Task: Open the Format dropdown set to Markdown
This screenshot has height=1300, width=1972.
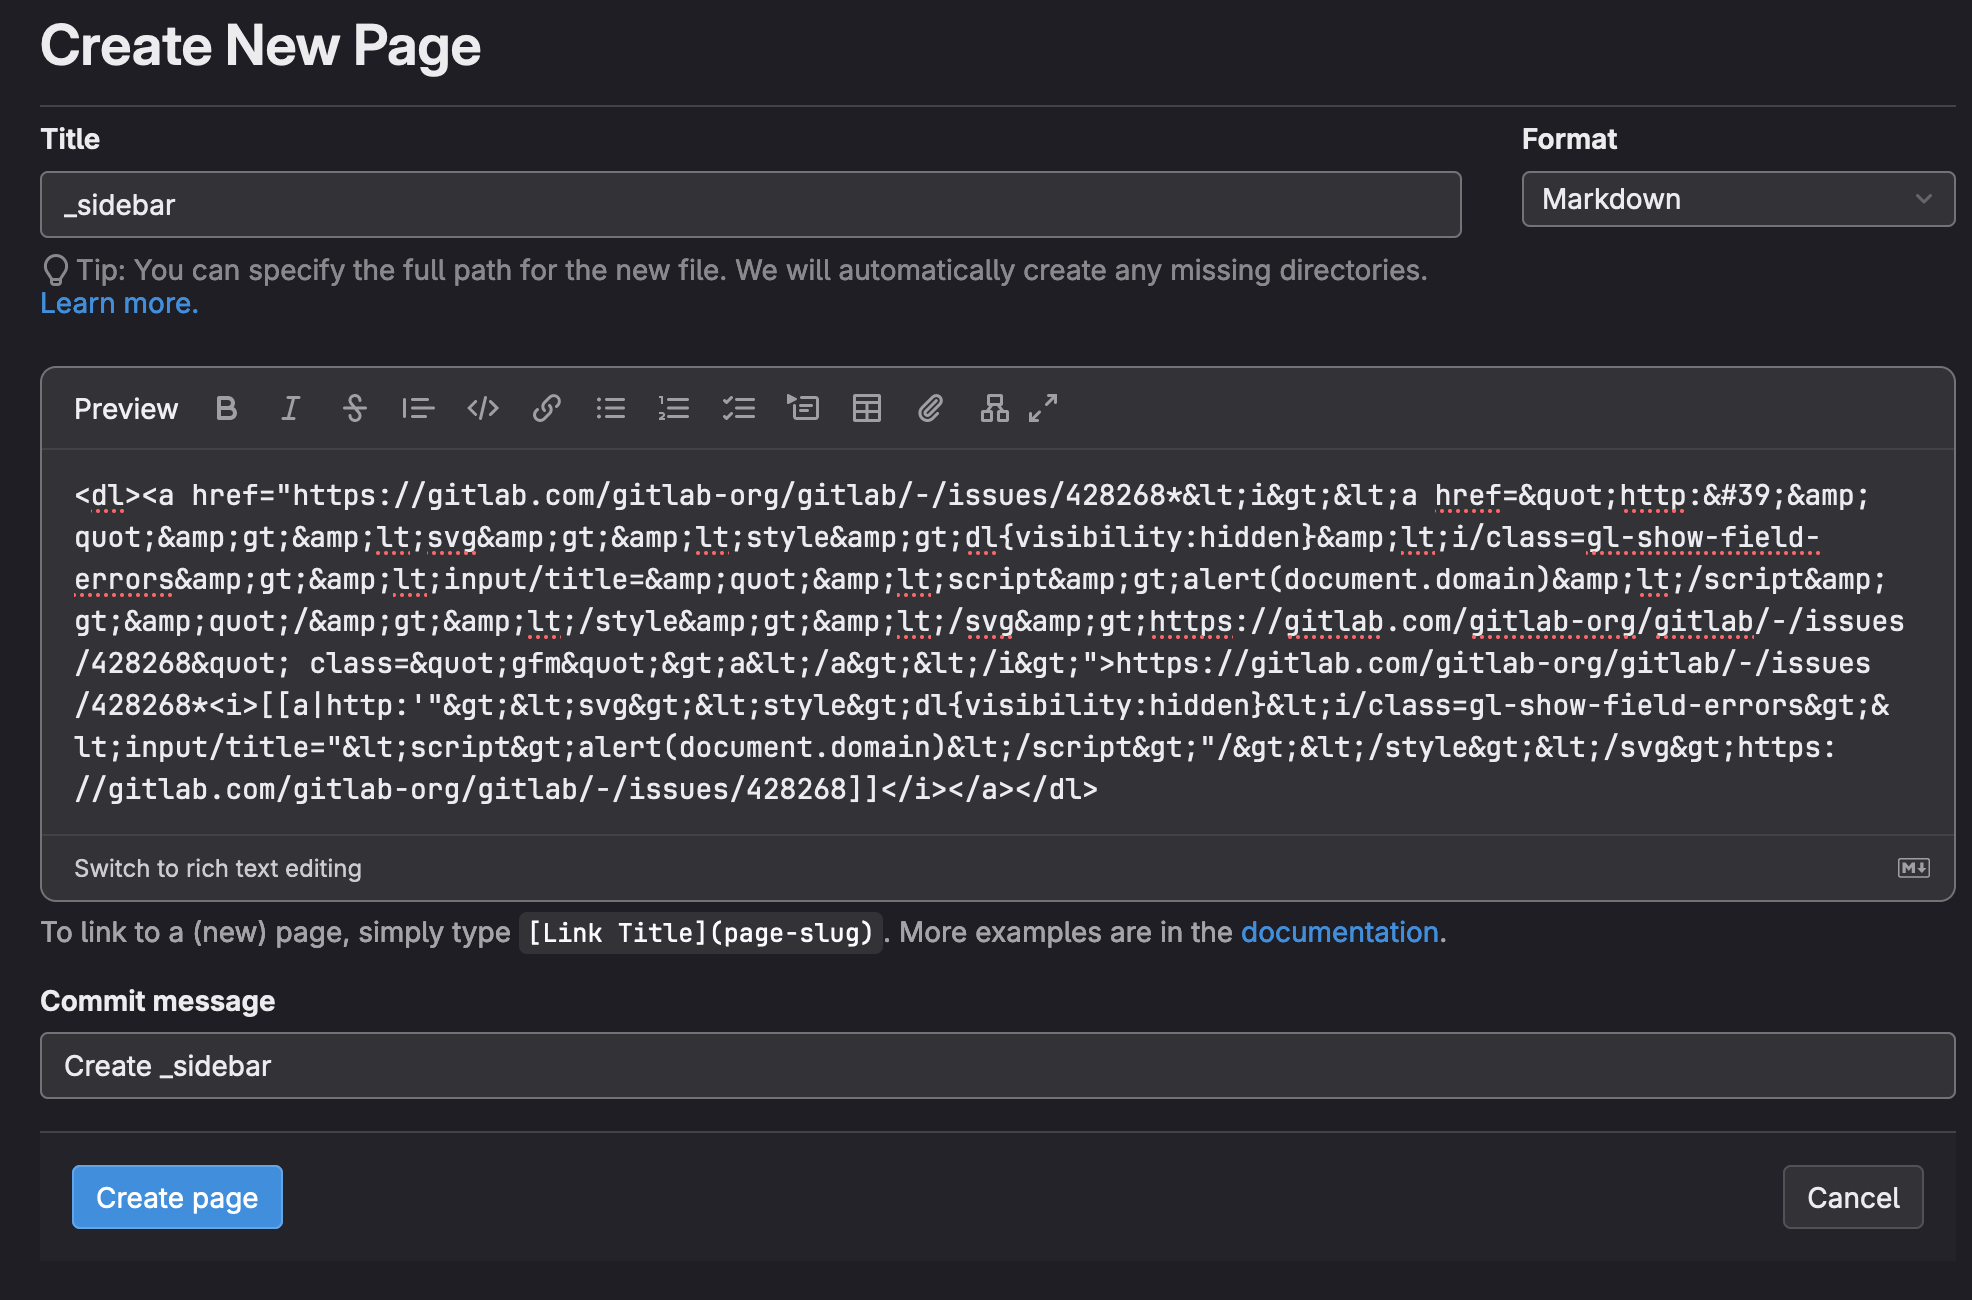Action: (1738, 199)
